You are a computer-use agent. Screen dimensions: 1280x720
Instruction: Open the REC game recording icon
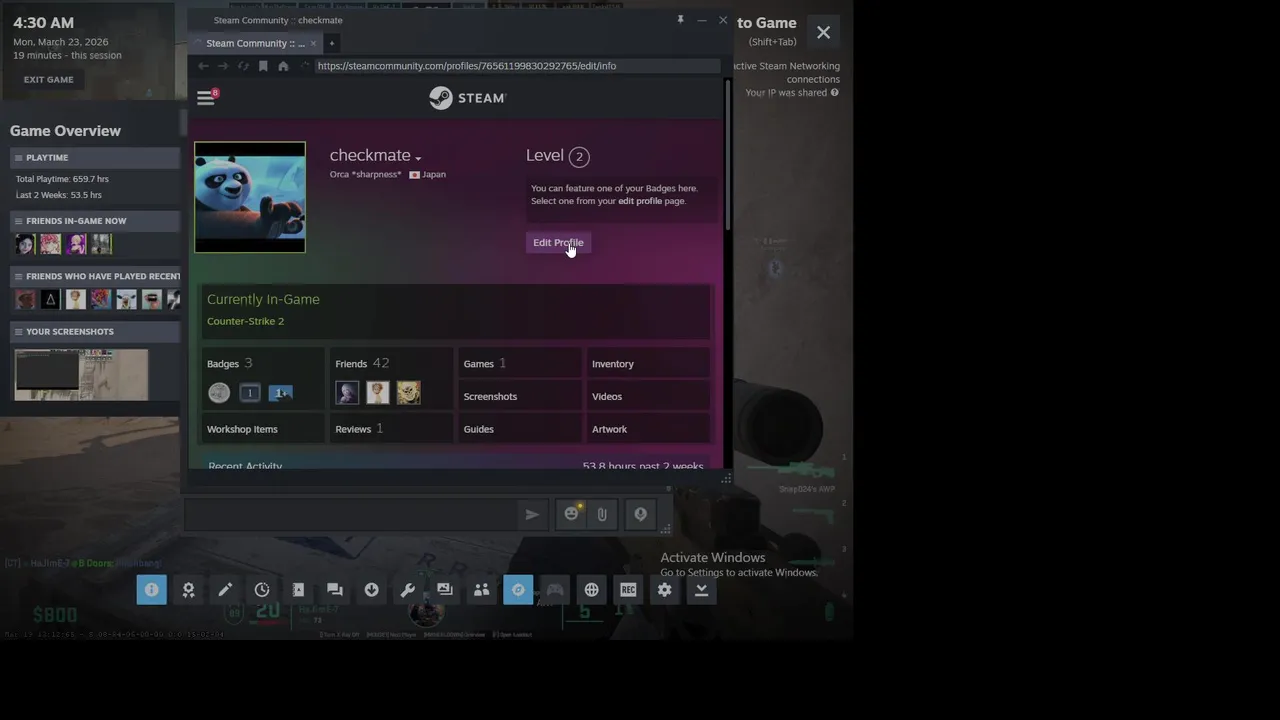(x=628, y=590)
